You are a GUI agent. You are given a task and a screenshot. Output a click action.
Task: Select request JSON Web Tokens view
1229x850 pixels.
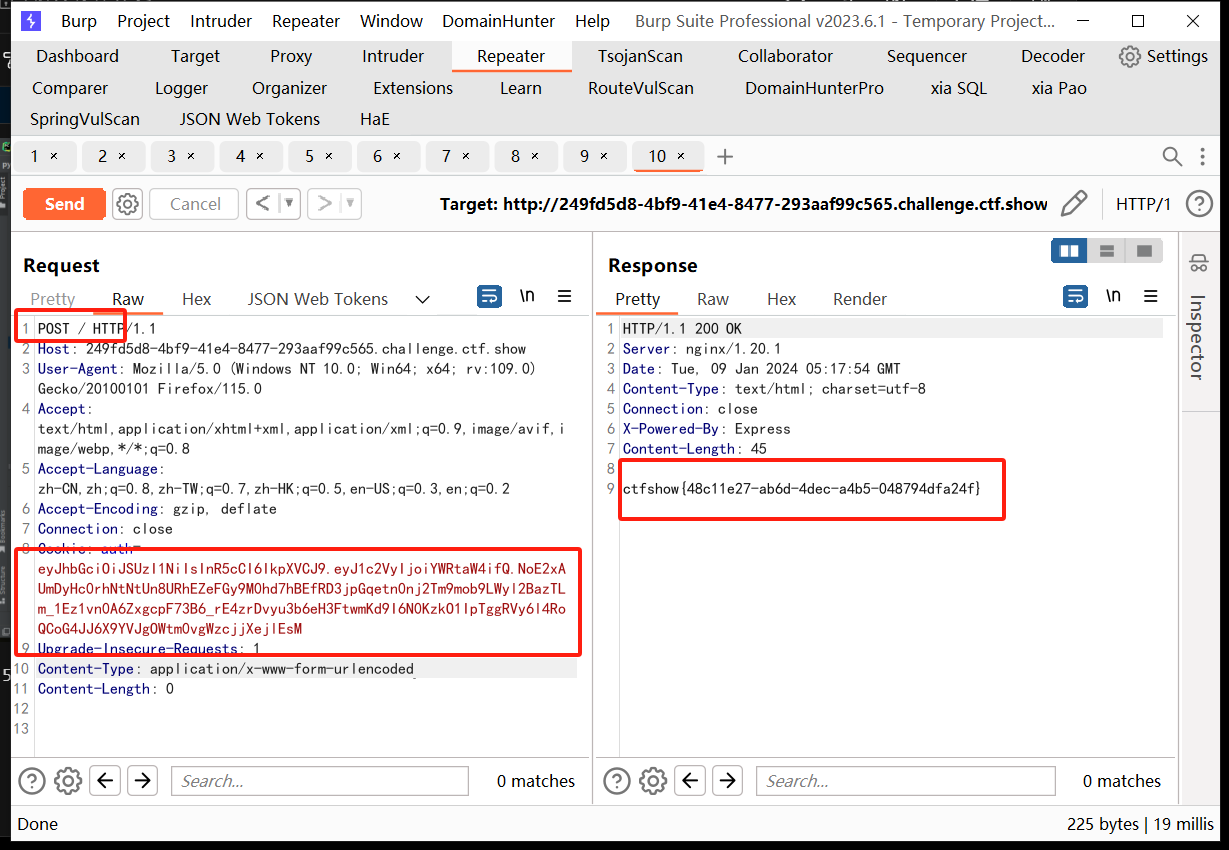coord(318,299)
